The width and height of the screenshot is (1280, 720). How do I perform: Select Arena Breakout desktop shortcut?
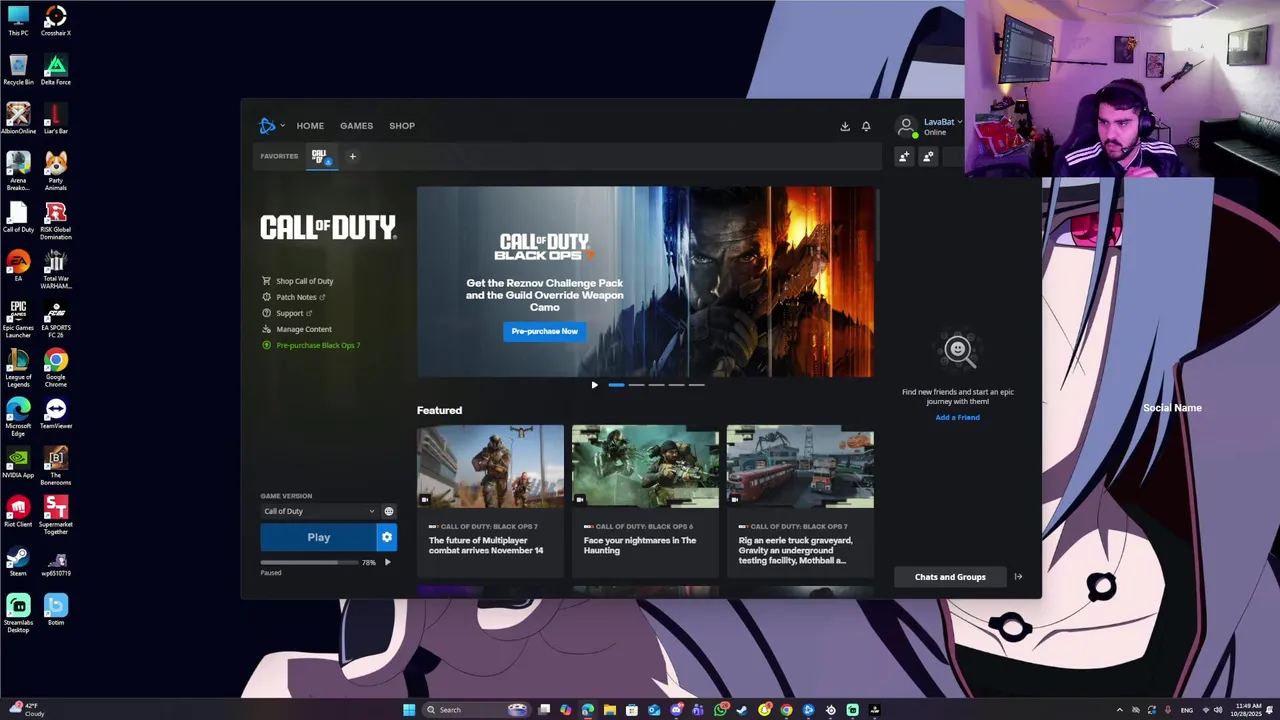(18, 170)
